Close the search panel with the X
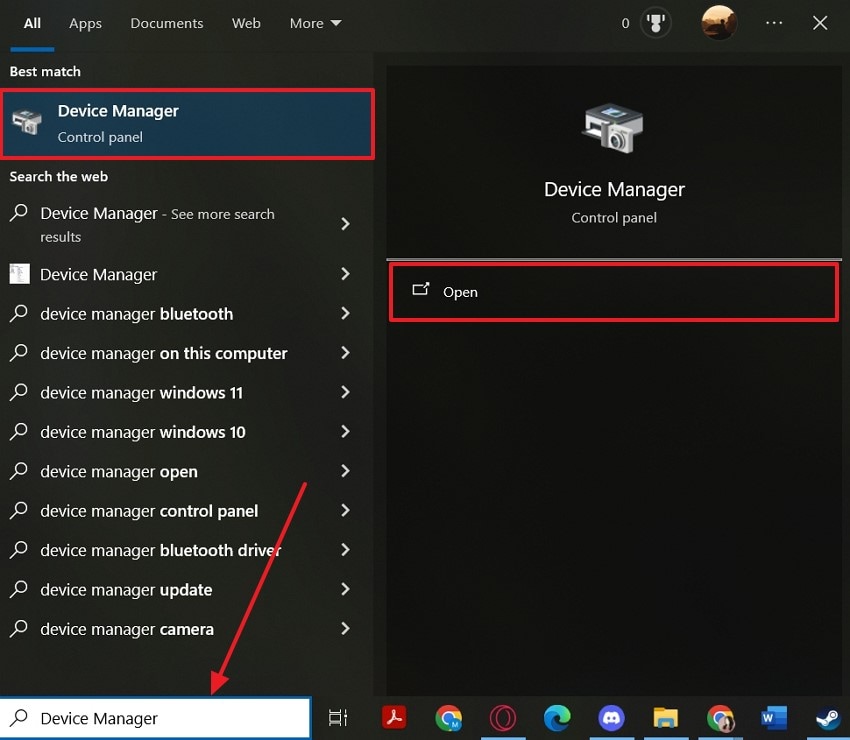Screen dimensions: 850x740 point(820,23)
